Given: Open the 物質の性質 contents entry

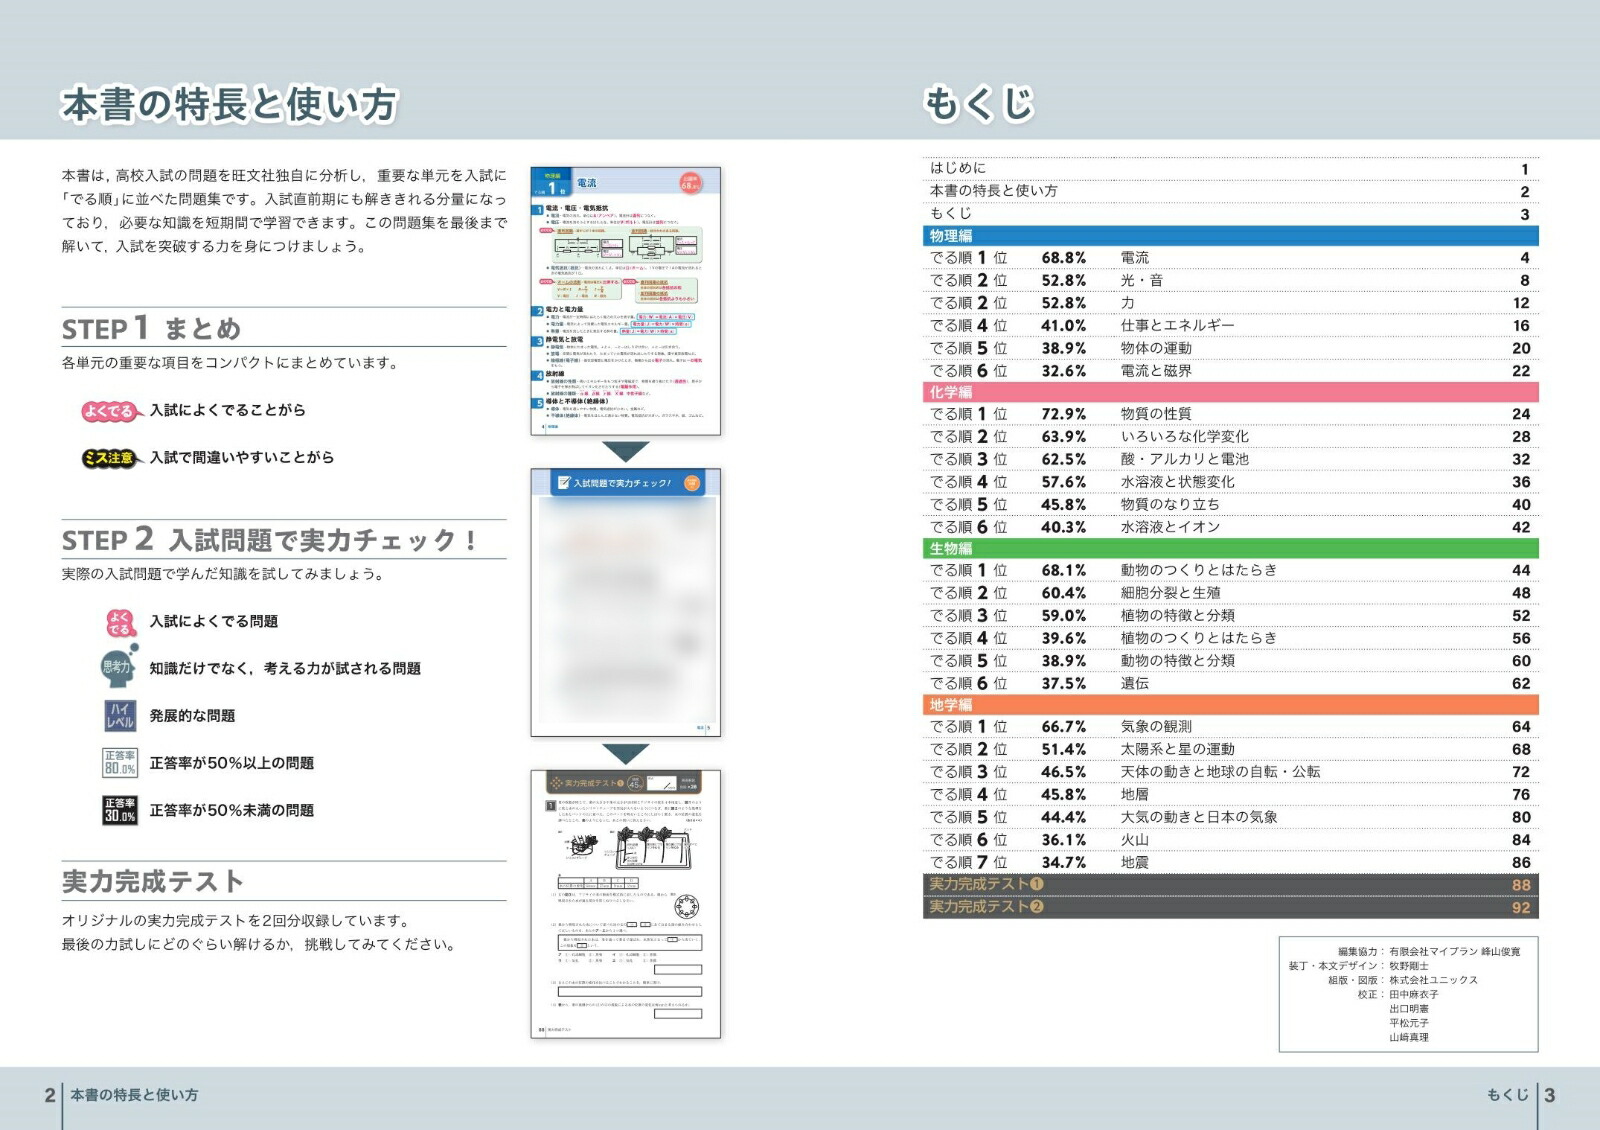Looking at the screenshot, I should pos(1231,414).
